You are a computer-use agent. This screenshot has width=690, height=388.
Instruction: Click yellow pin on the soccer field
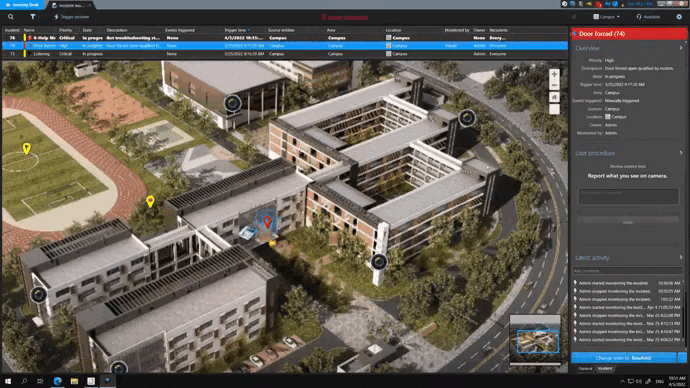[x=26, y=148]
